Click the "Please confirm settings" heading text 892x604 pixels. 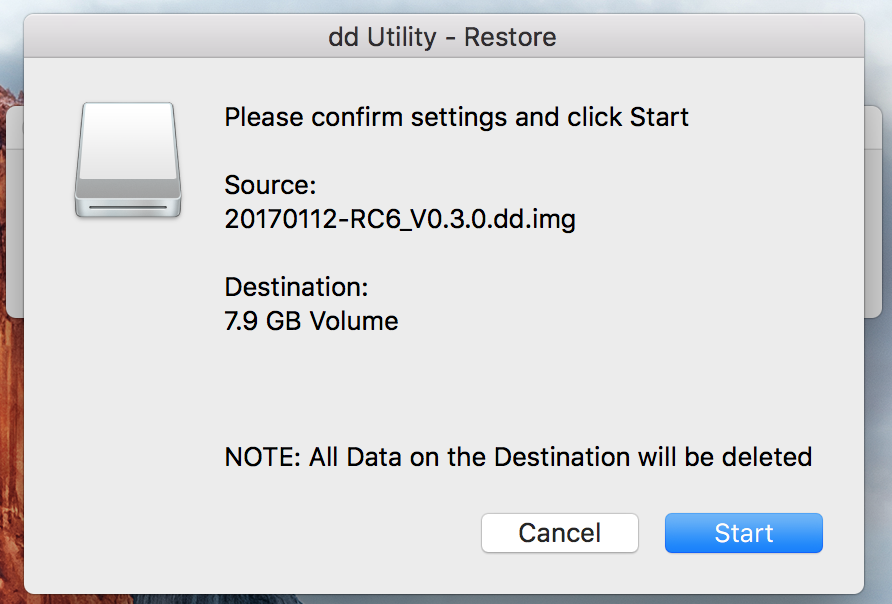coord(456,117)
